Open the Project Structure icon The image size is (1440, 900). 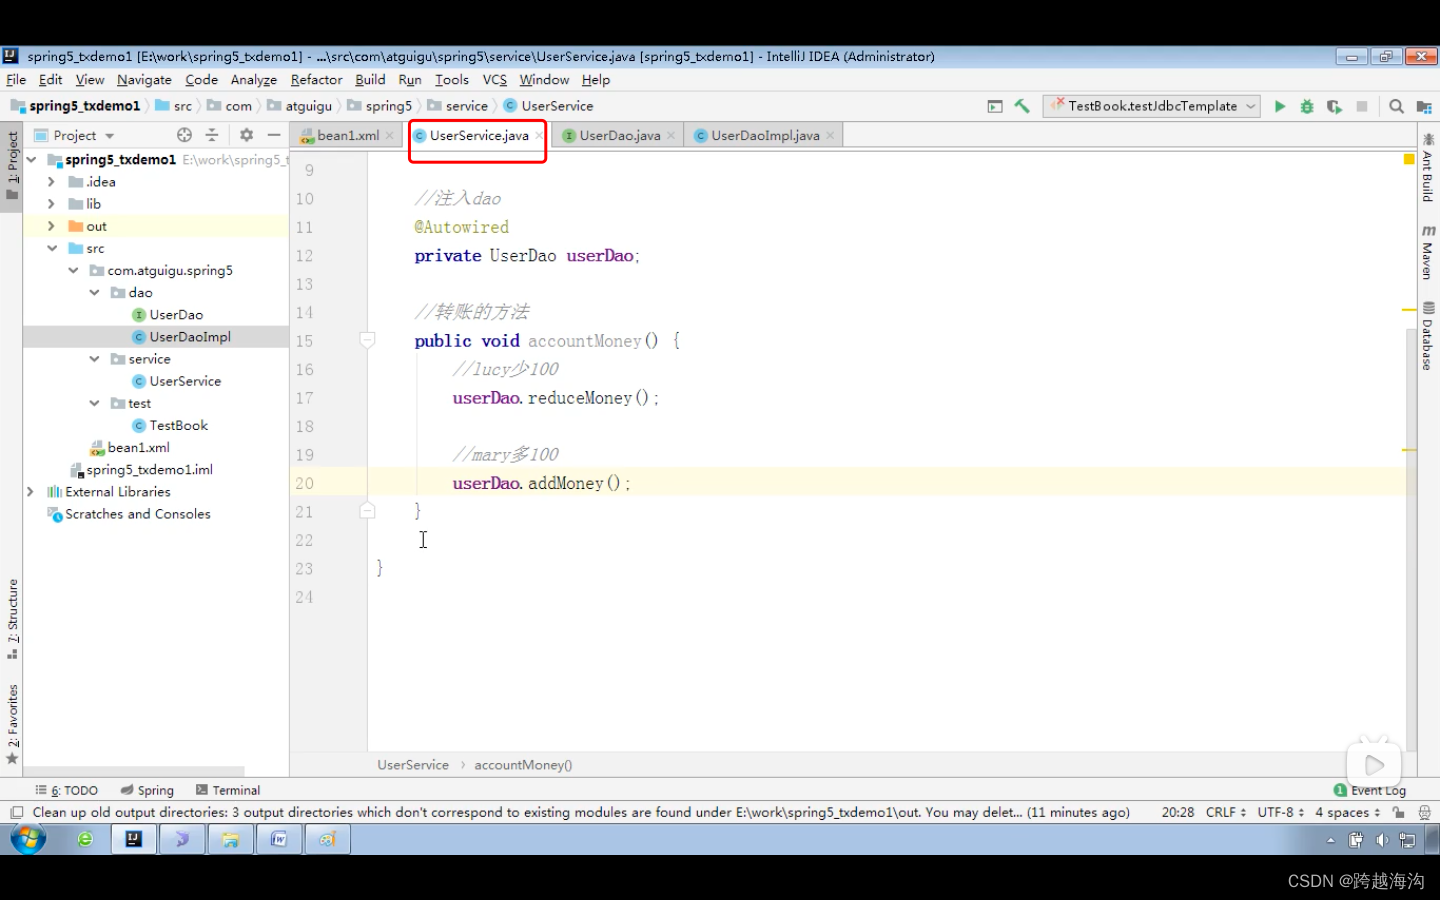tap(1424, 106)
